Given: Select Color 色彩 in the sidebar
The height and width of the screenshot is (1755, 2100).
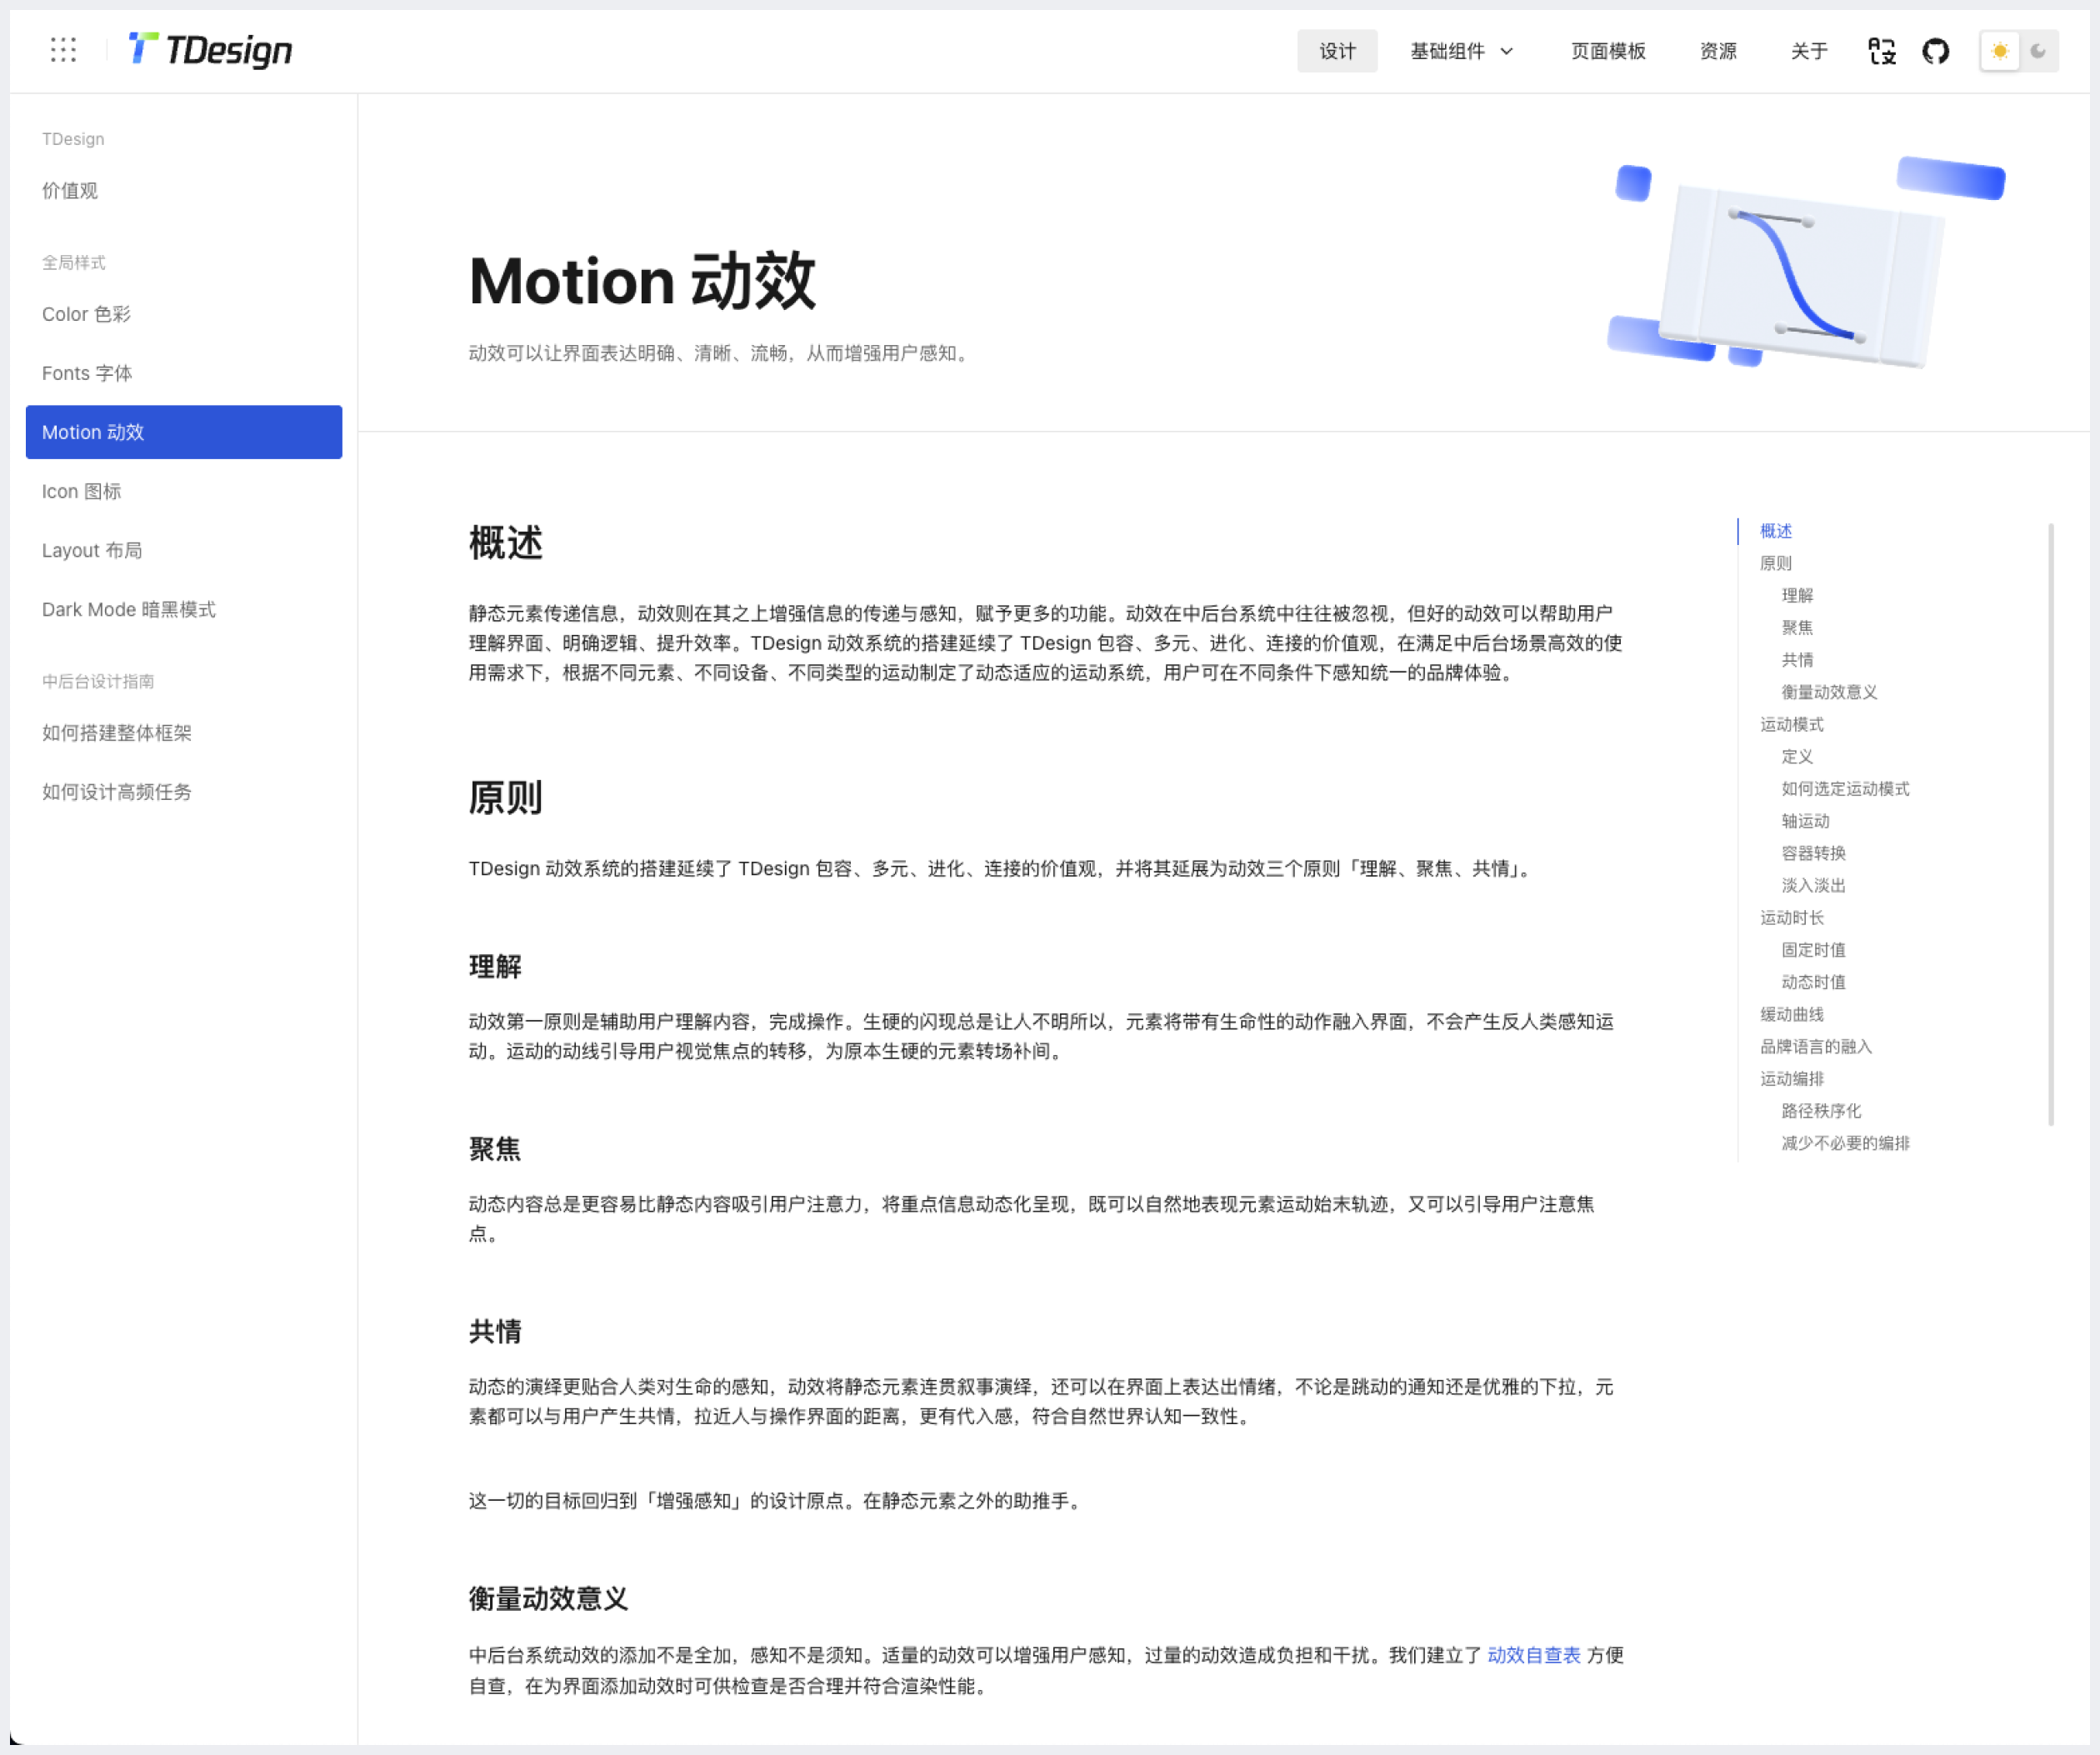Looking at the screenshot, I should point(86,314).
